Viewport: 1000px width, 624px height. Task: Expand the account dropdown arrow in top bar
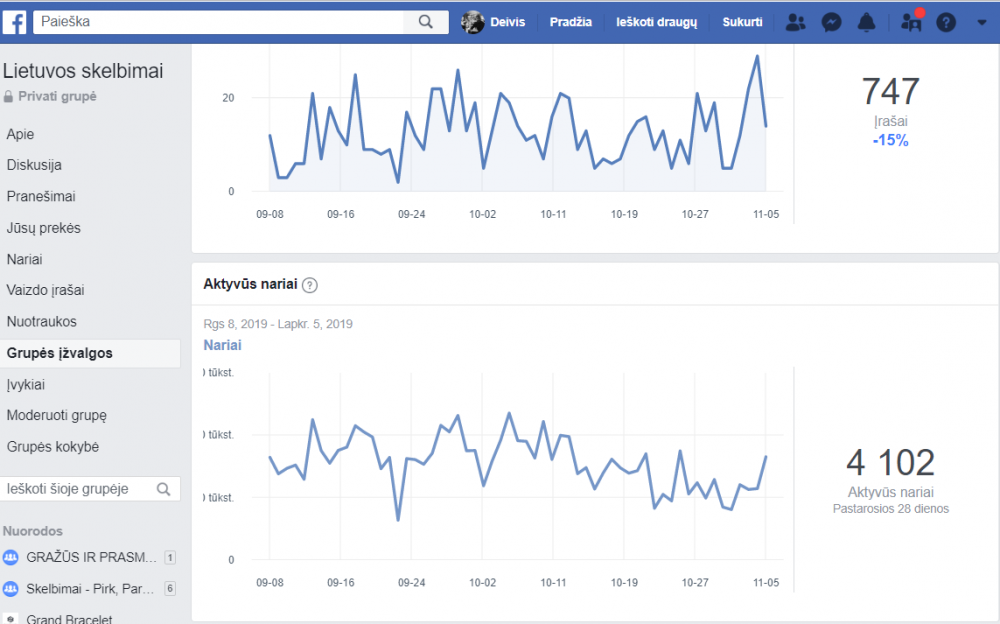click(982, 22)
